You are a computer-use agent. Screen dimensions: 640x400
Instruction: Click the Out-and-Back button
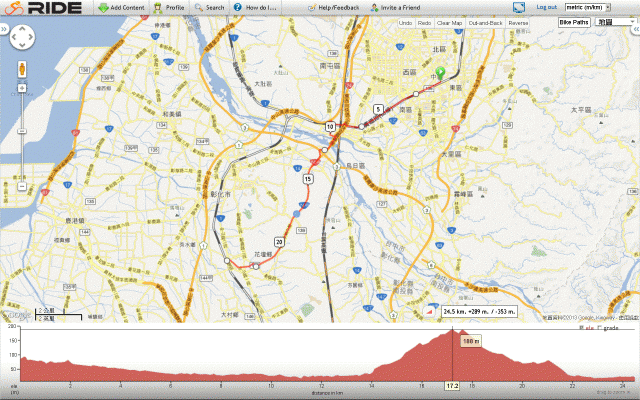click(x=485, y=23)
